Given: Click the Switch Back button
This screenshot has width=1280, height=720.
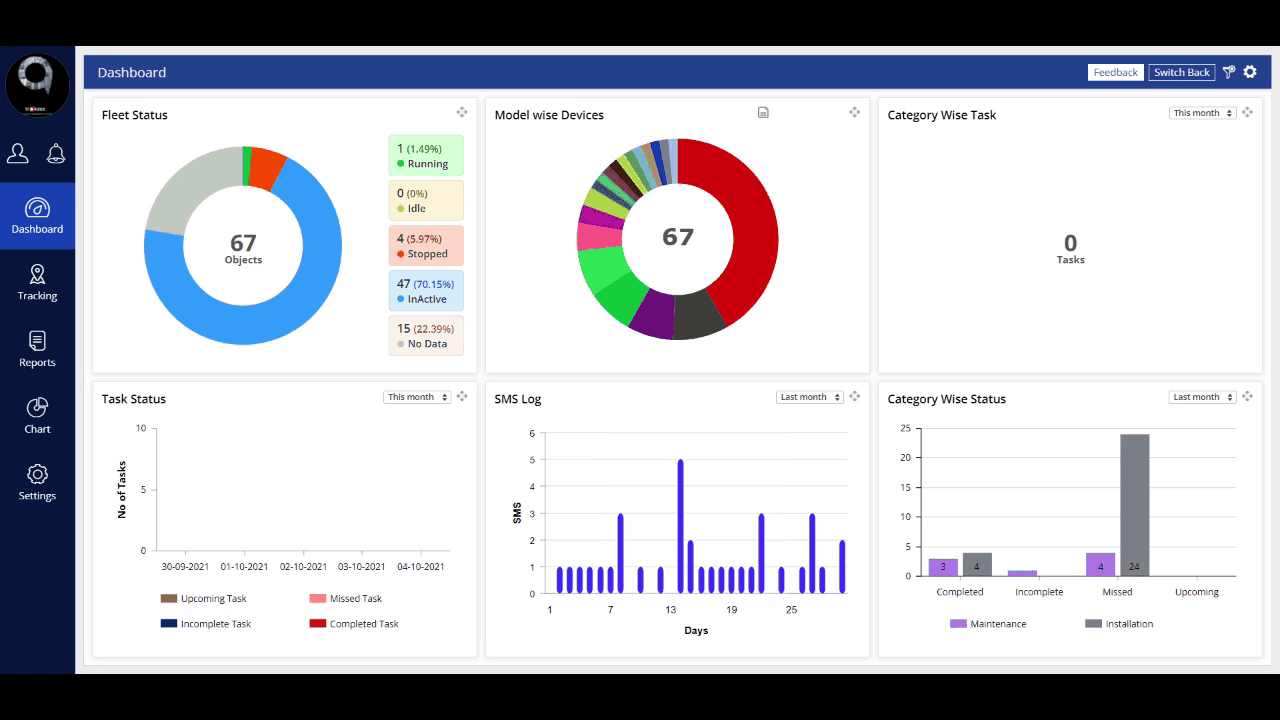Looking at the screenshot, I should tap(1181, 72).
